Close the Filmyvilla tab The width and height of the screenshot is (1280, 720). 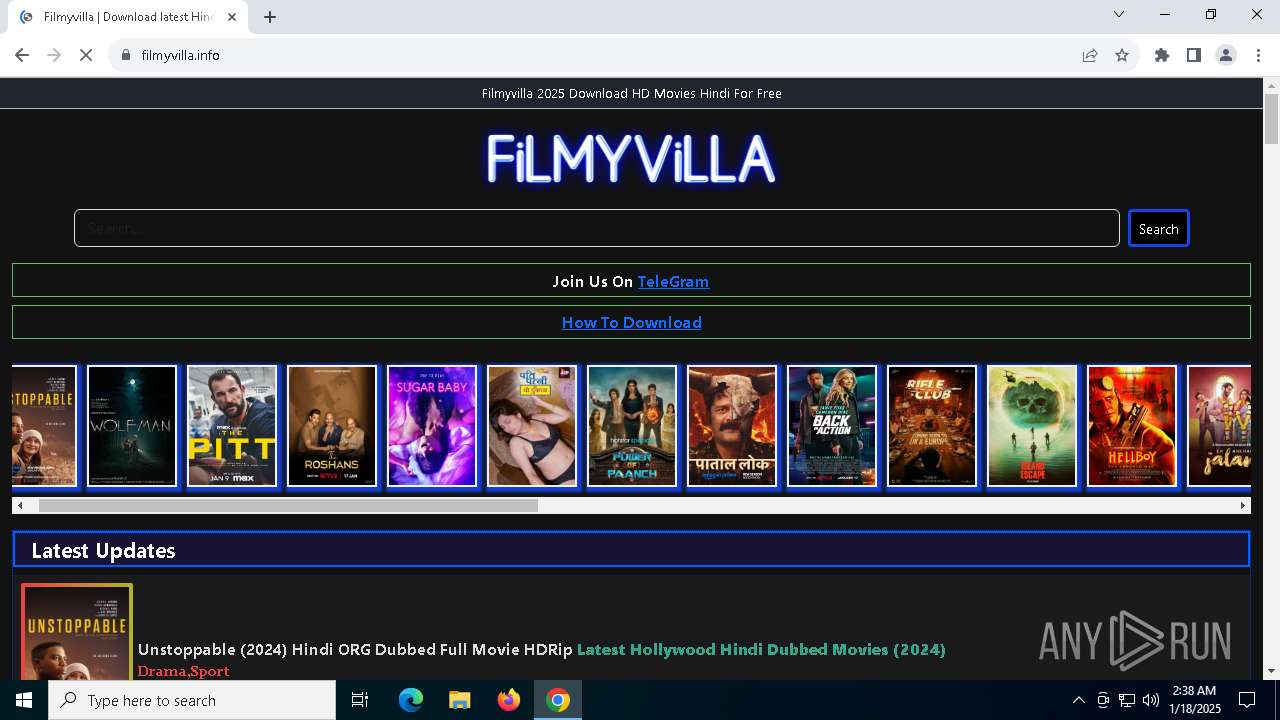click(233, 17)
